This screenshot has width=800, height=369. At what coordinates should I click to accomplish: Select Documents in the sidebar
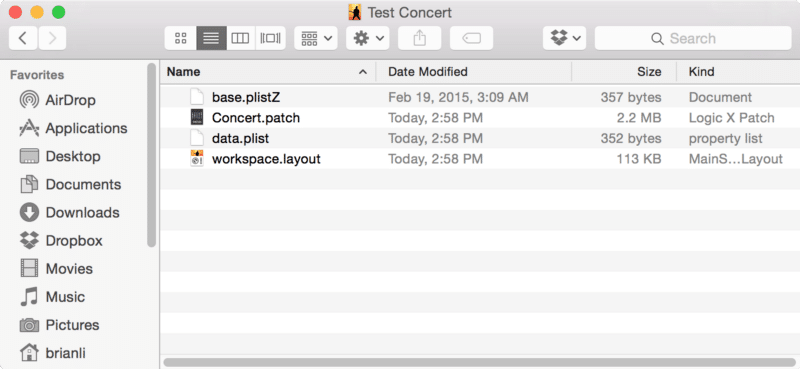(x=70, y=184)
